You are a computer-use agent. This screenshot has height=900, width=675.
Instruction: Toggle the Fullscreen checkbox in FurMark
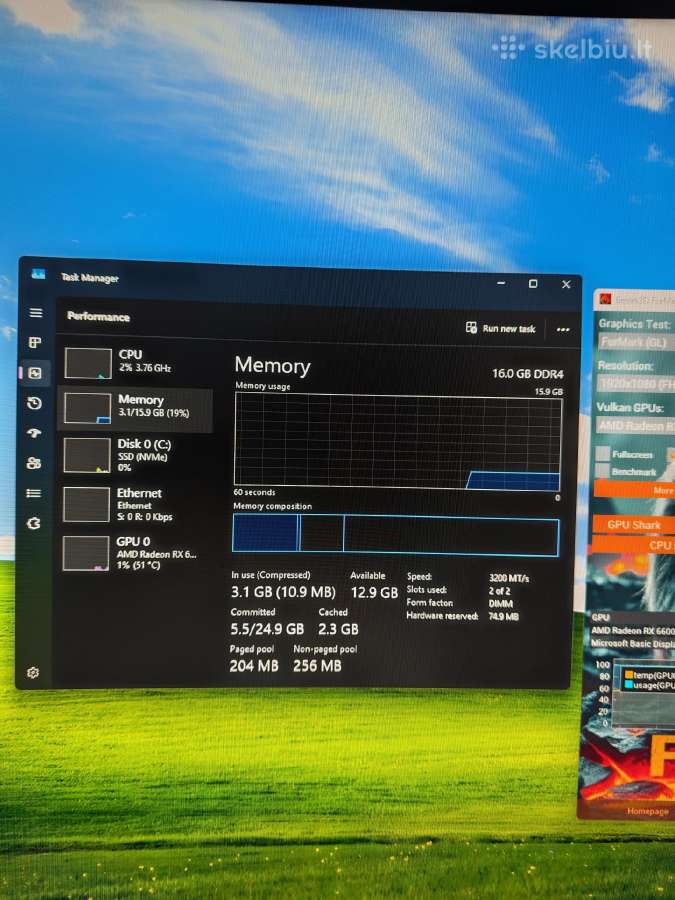pos(602,453)
